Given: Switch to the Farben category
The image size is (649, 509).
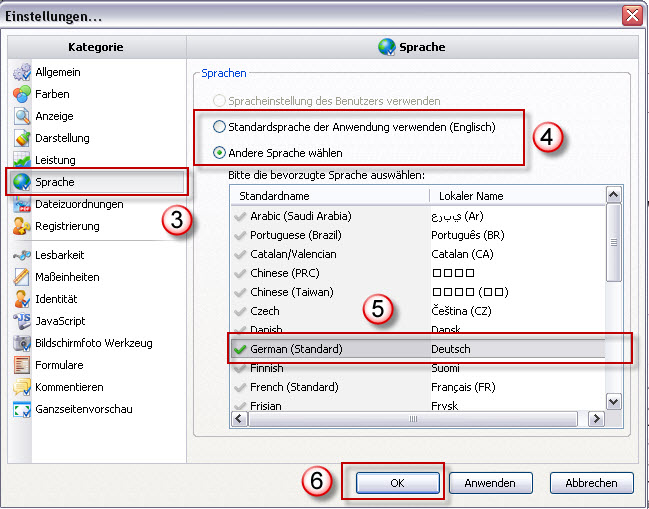Looking at the screenshot, I should click(x=52, y=94).
